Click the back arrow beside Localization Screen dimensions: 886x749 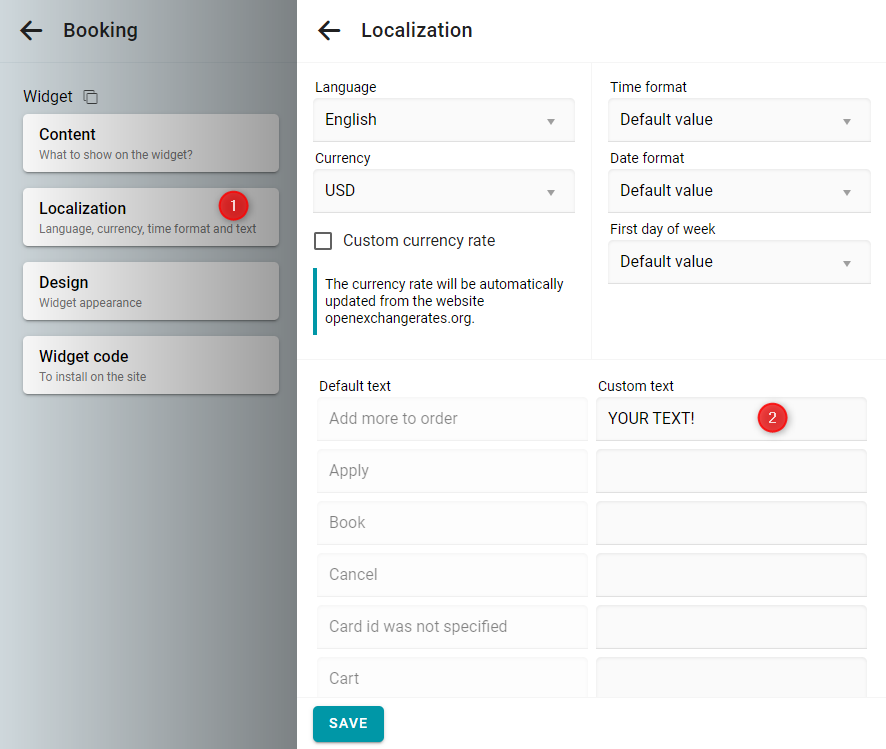[x=329, y=31]
